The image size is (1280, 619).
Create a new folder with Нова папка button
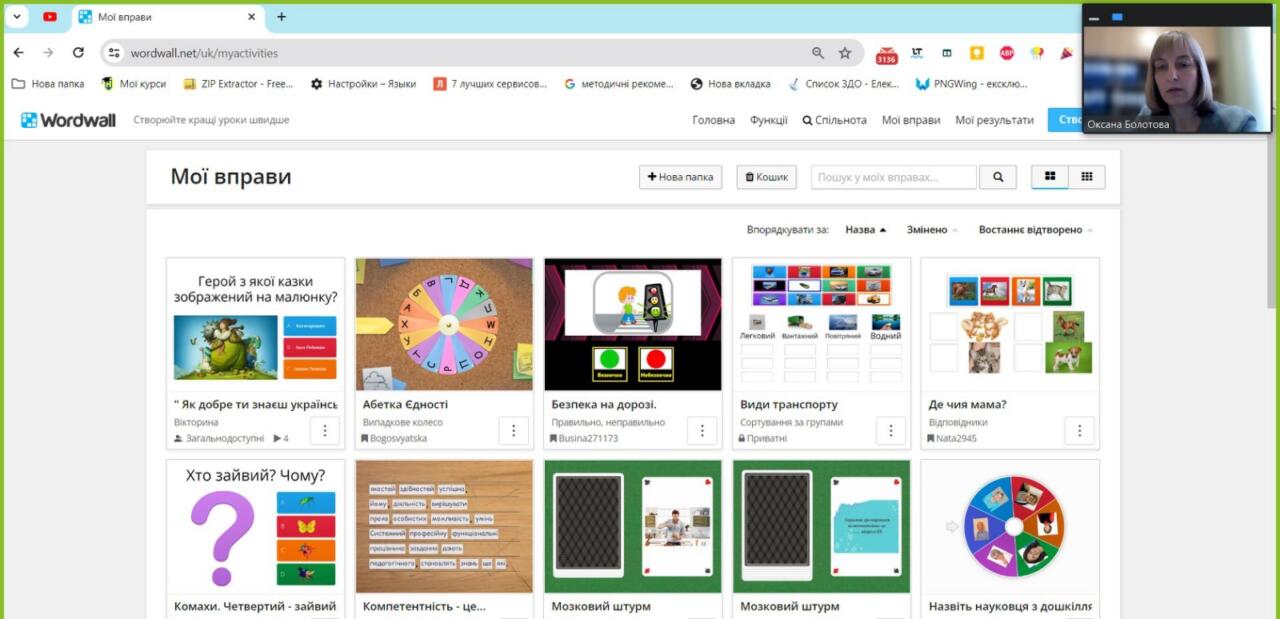click(680, 177)
